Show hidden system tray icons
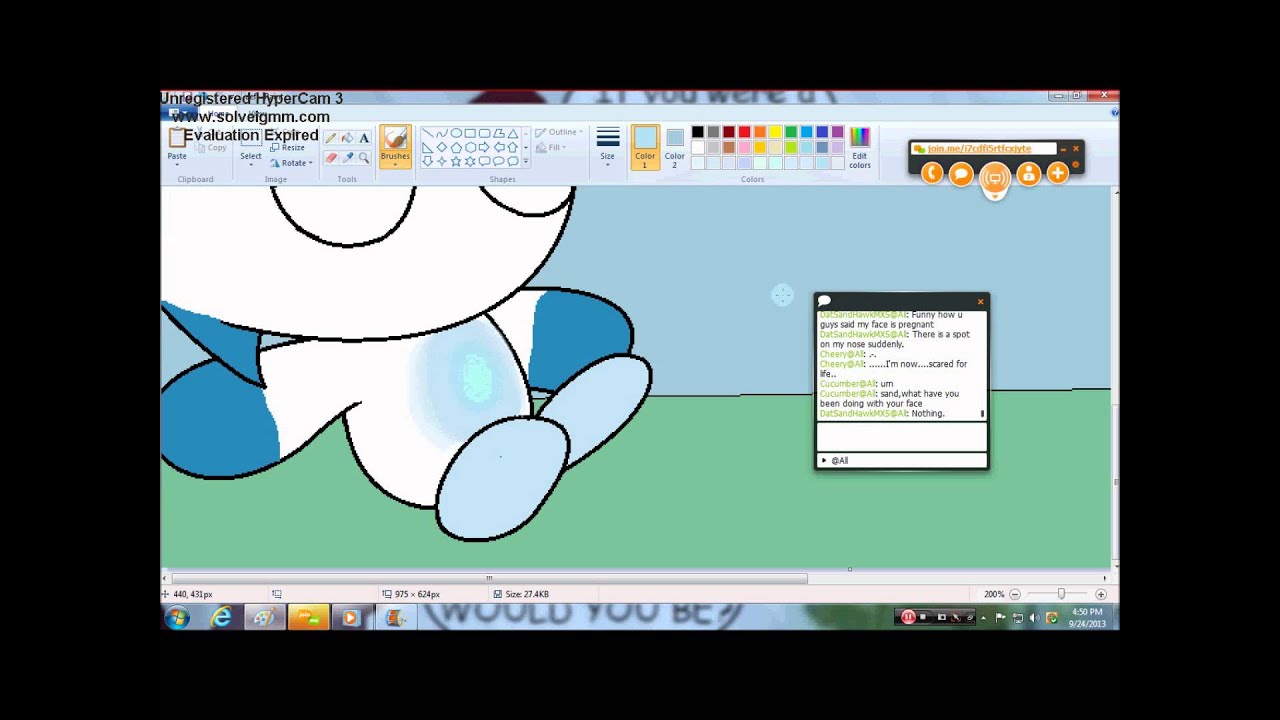This screenshot has width=1280, height=720. tap(984, 618)
